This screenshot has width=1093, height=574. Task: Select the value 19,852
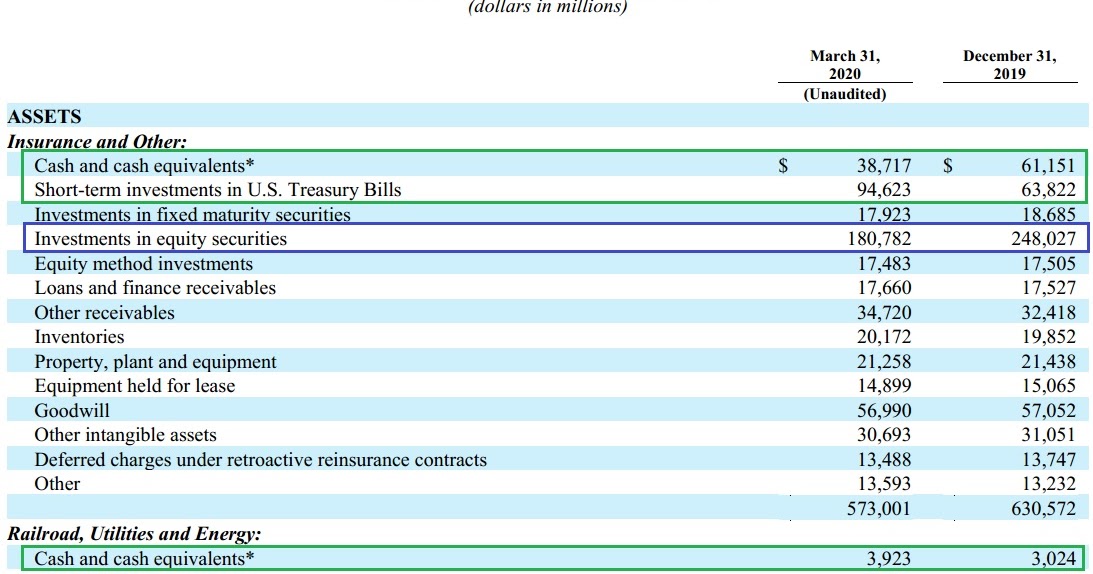coord(1048,337)
